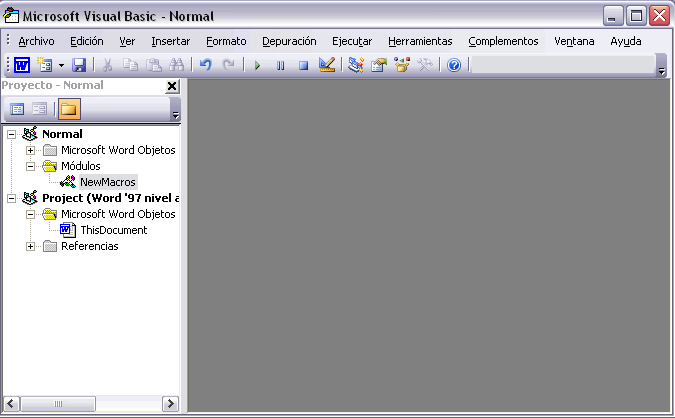Pause execution with the Break icon

click(280, 65)
